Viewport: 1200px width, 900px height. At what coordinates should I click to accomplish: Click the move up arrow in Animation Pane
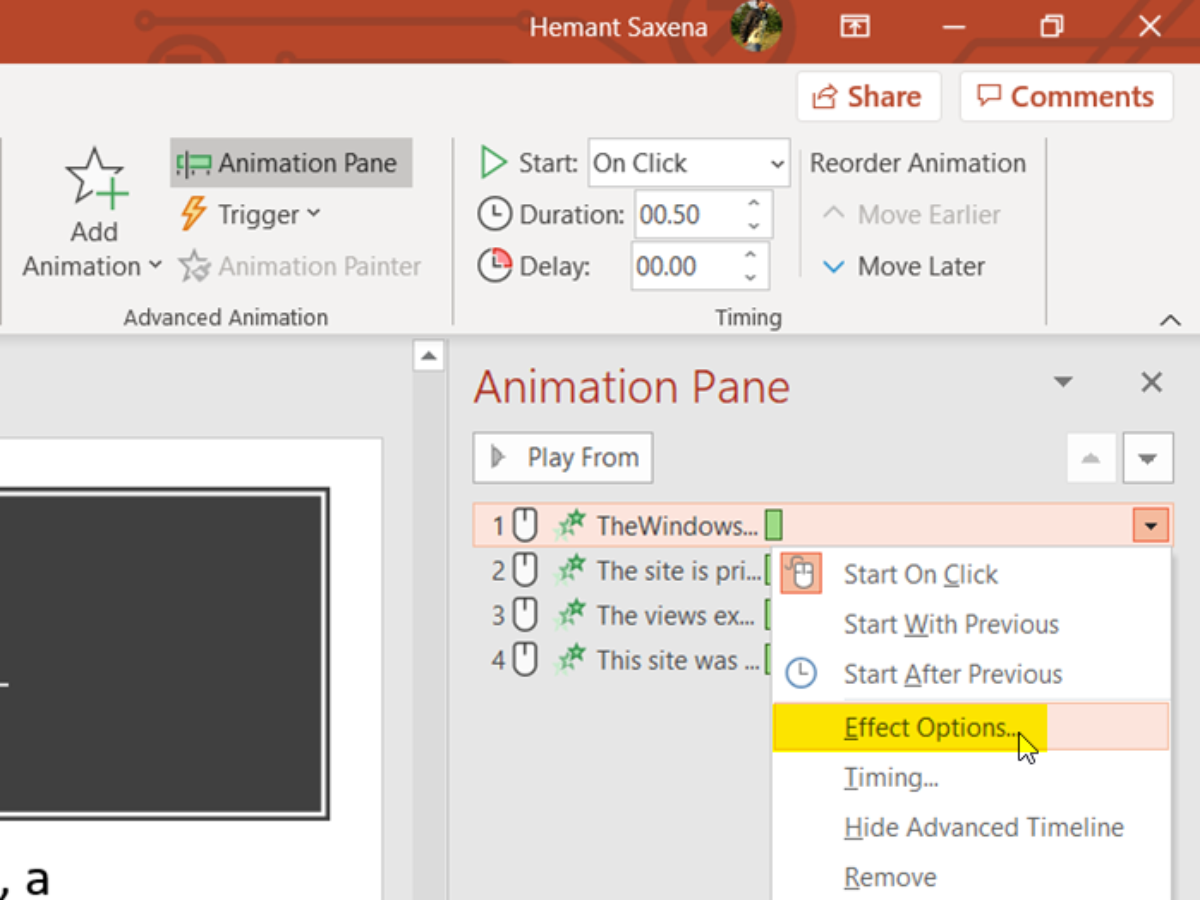(1091, 458)
